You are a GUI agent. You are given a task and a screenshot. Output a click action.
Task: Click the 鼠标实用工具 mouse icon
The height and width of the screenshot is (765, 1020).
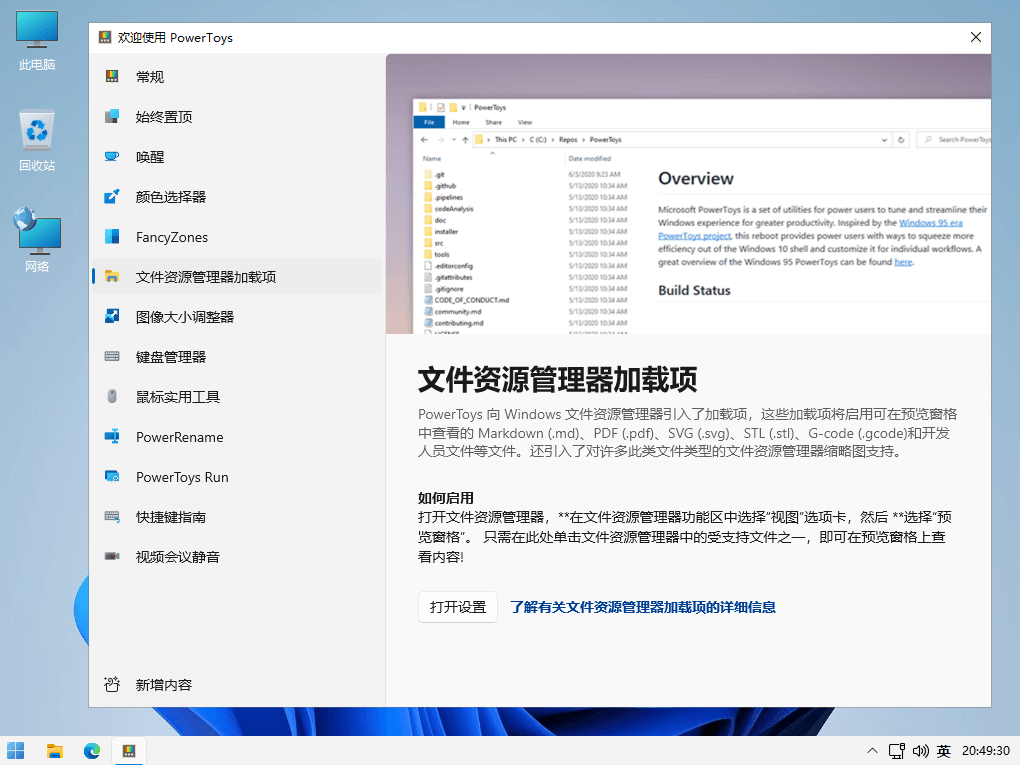[112, 397]
